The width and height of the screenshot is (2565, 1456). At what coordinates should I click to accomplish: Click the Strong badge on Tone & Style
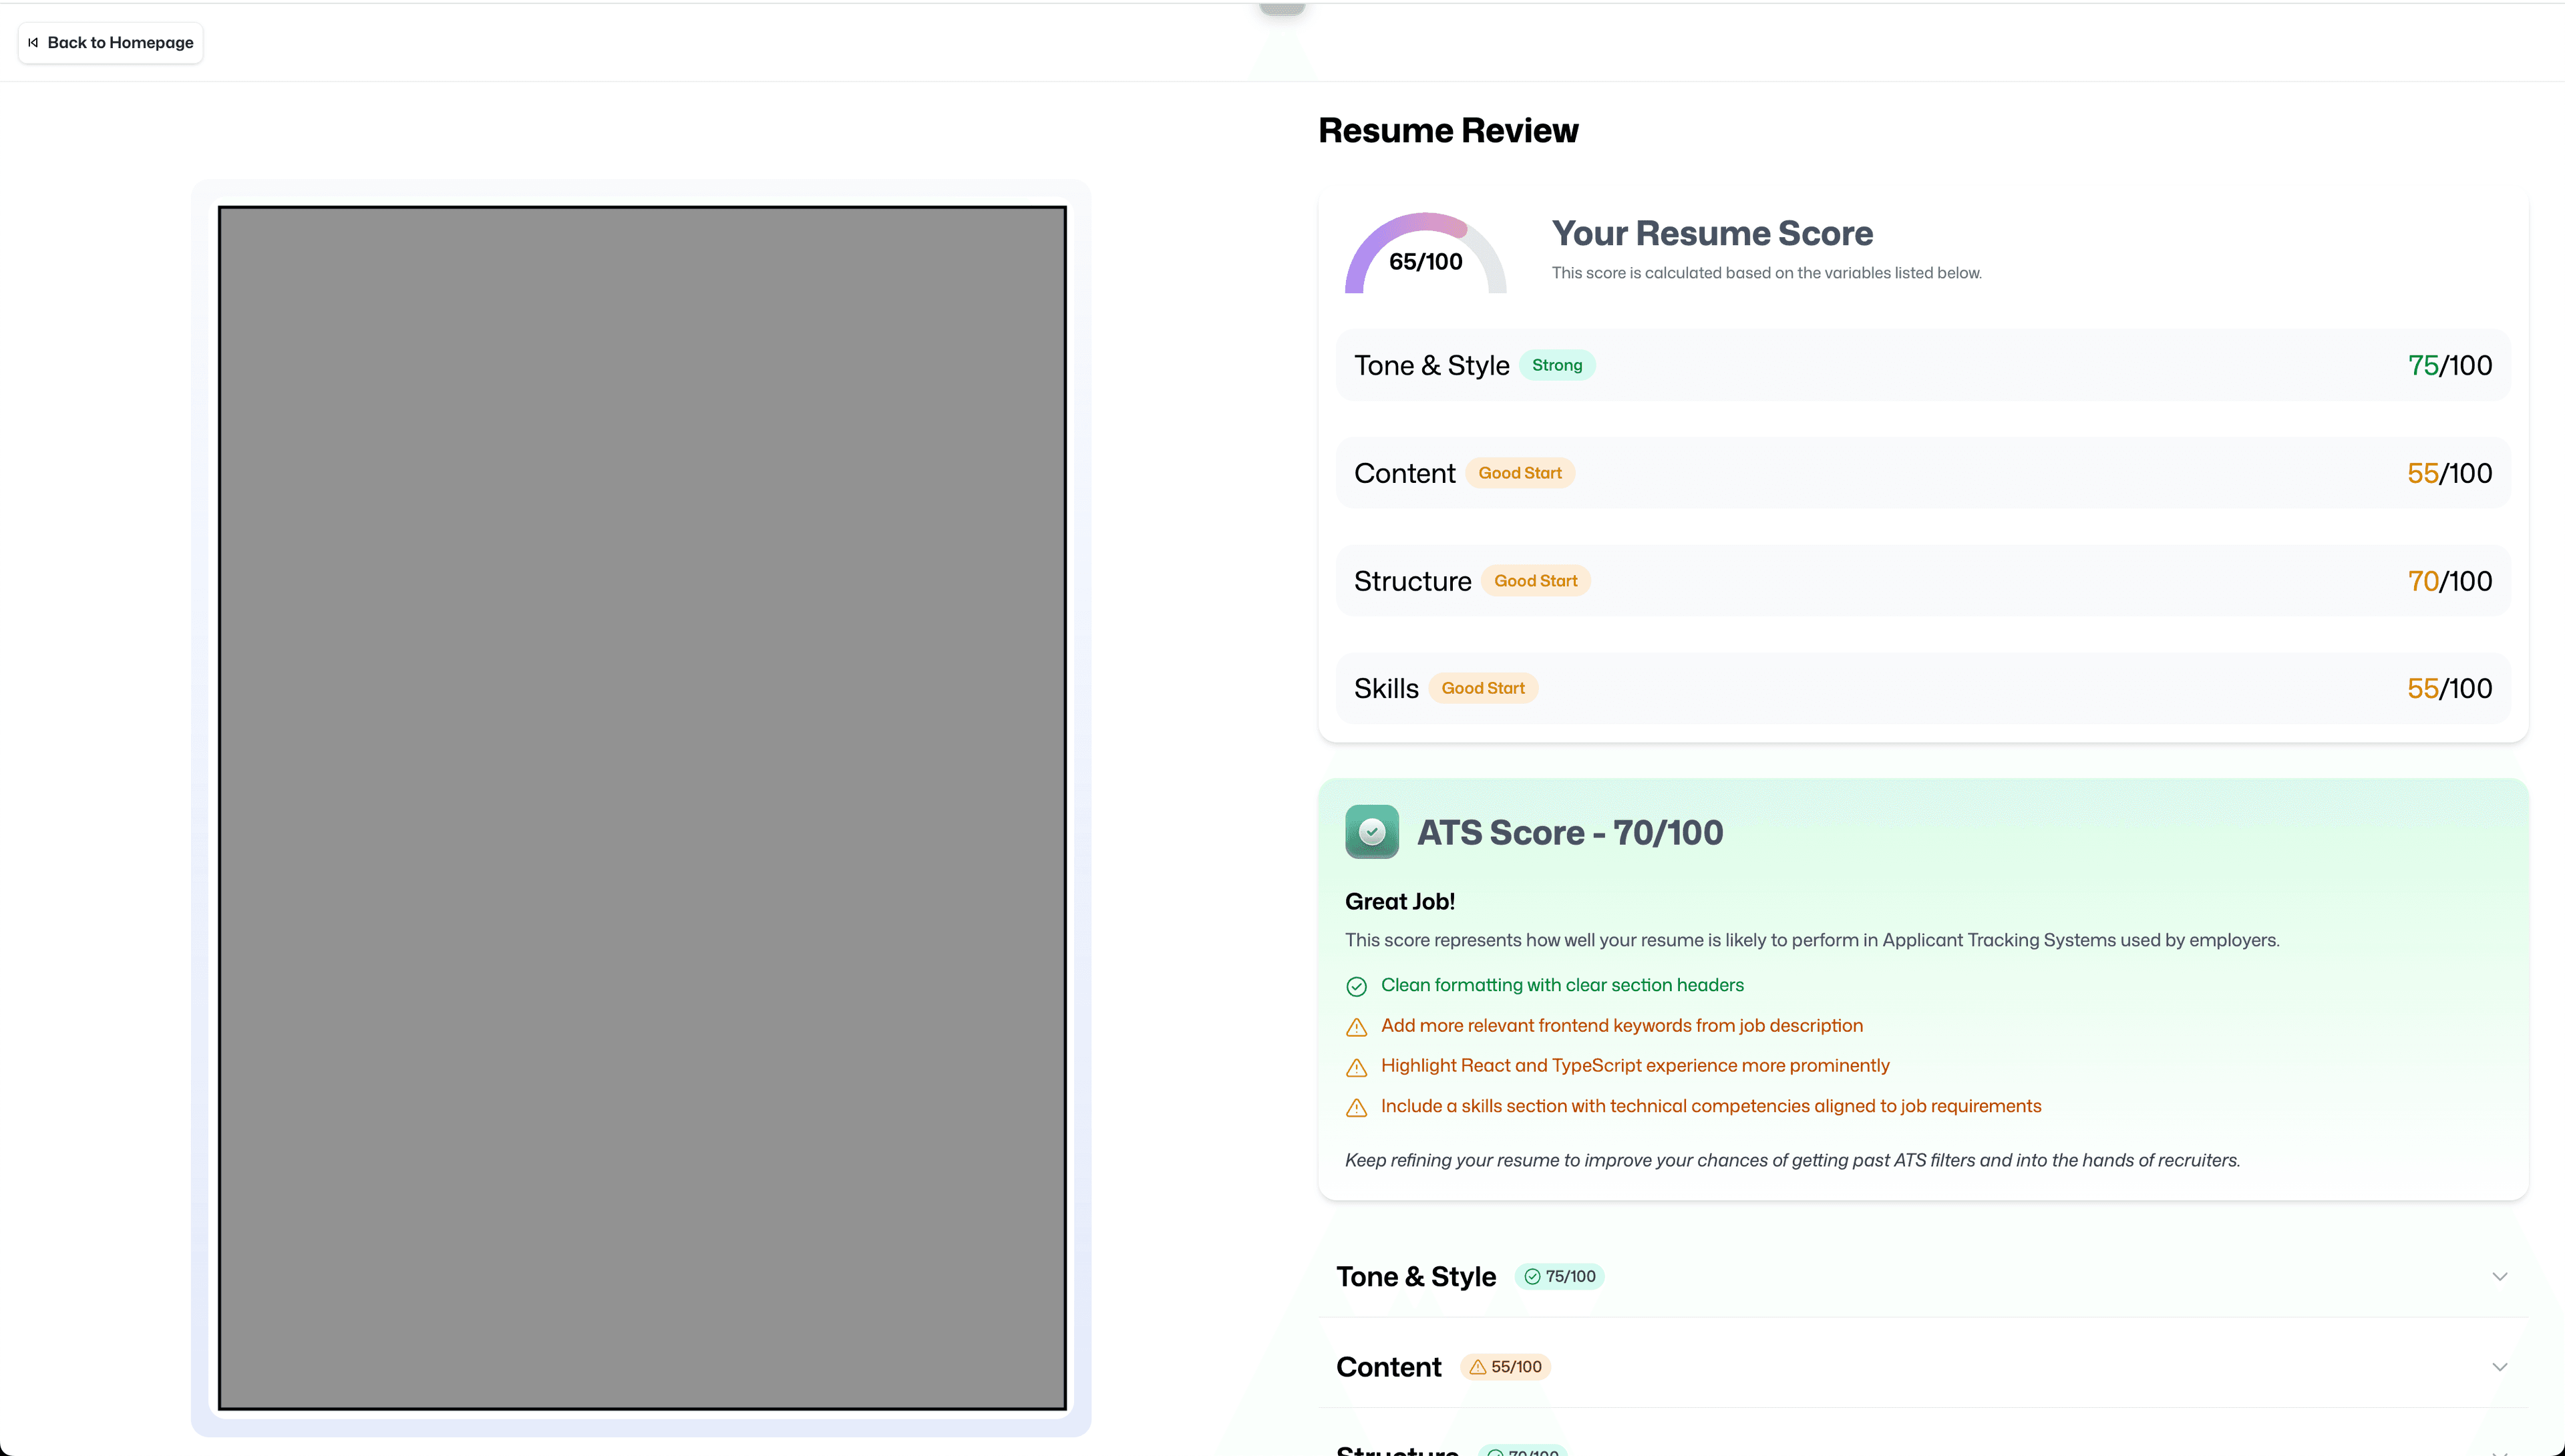coord(1556,365)
